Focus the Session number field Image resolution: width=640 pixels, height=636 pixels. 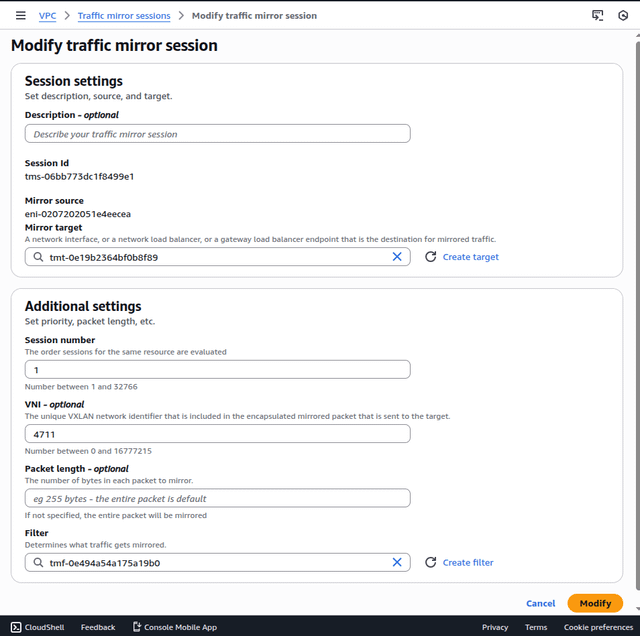click(x=217, y=370)
